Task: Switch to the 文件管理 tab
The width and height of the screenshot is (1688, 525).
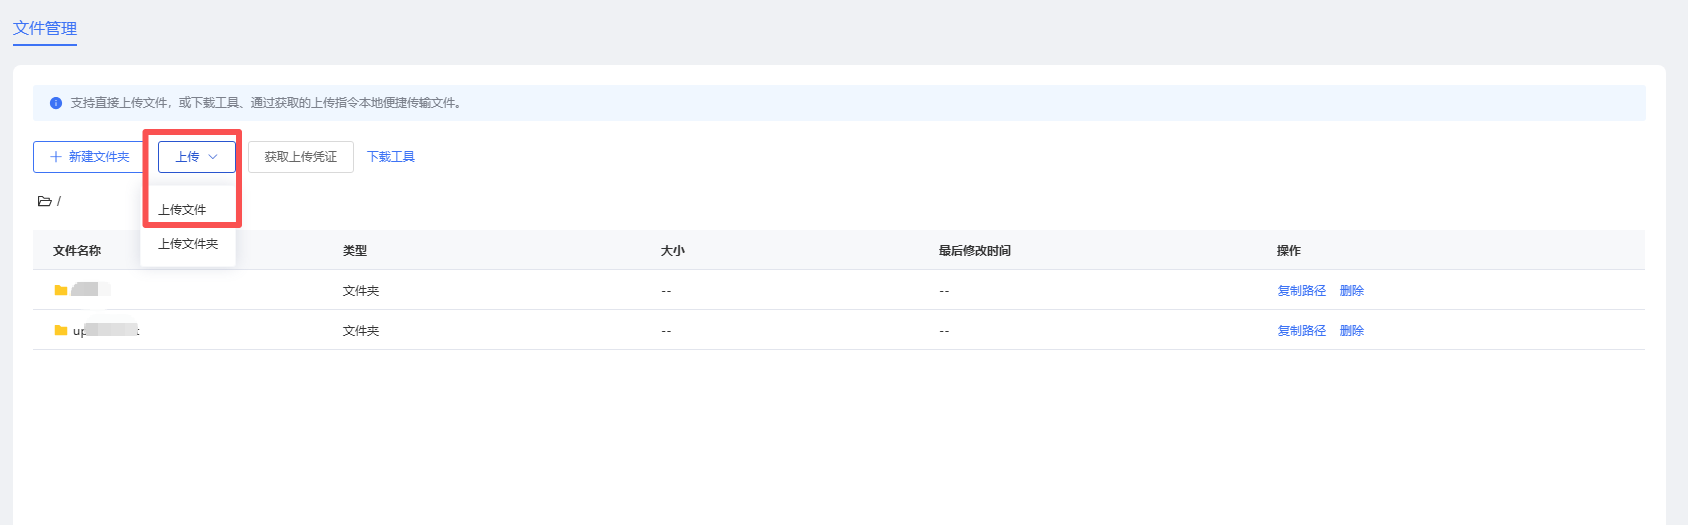Action: (45, 28)
